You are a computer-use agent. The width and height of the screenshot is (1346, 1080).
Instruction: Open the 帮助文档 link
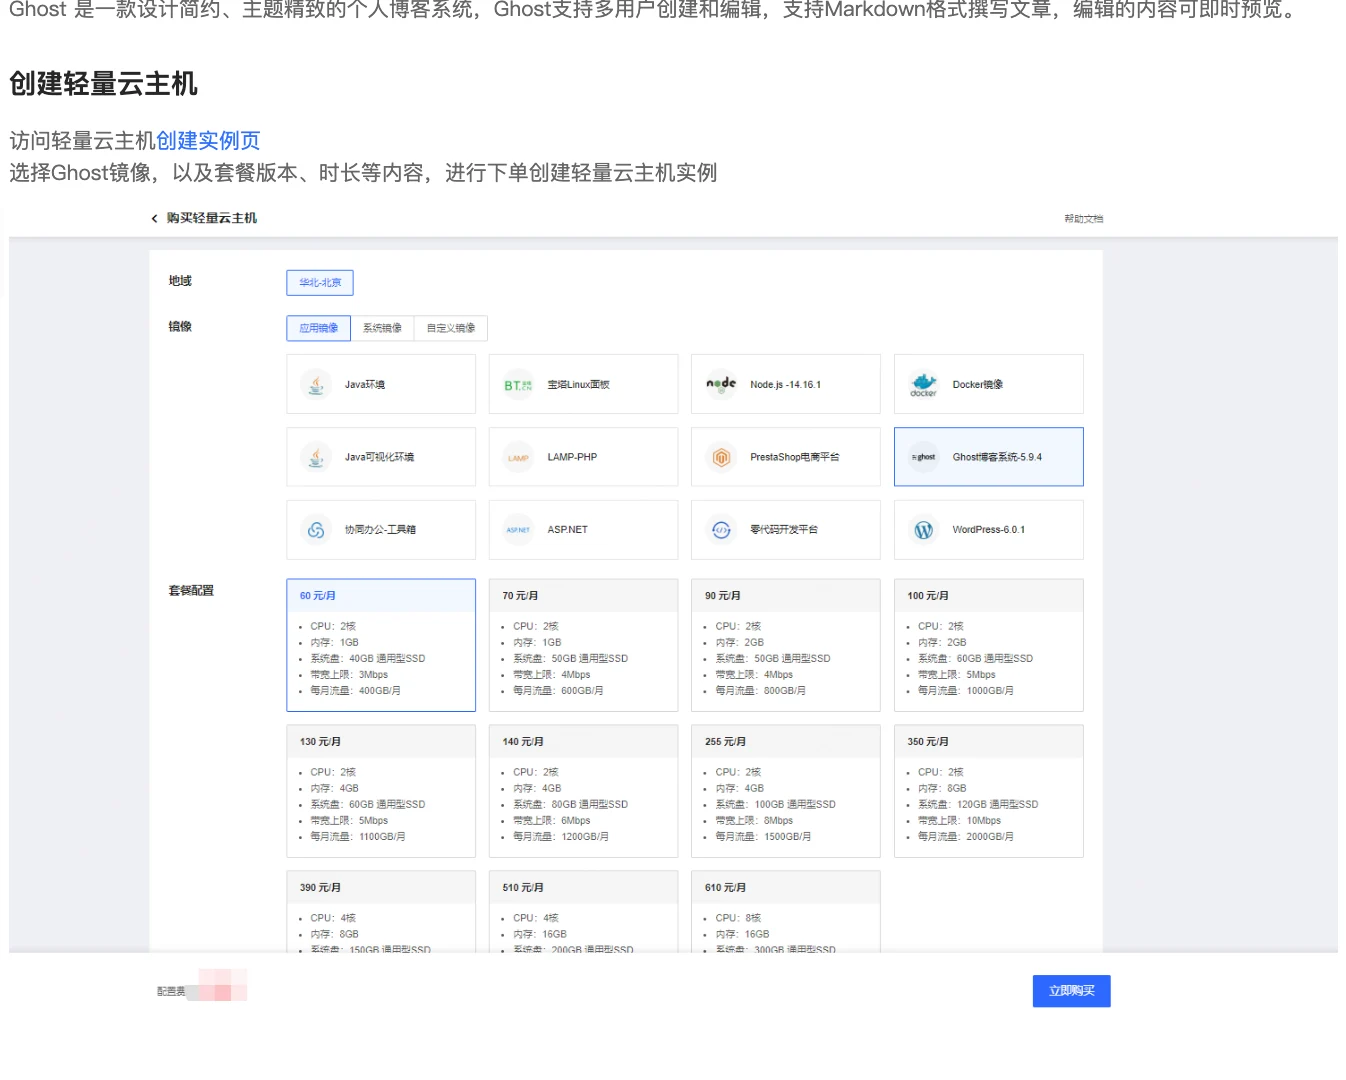point(1083,219)
